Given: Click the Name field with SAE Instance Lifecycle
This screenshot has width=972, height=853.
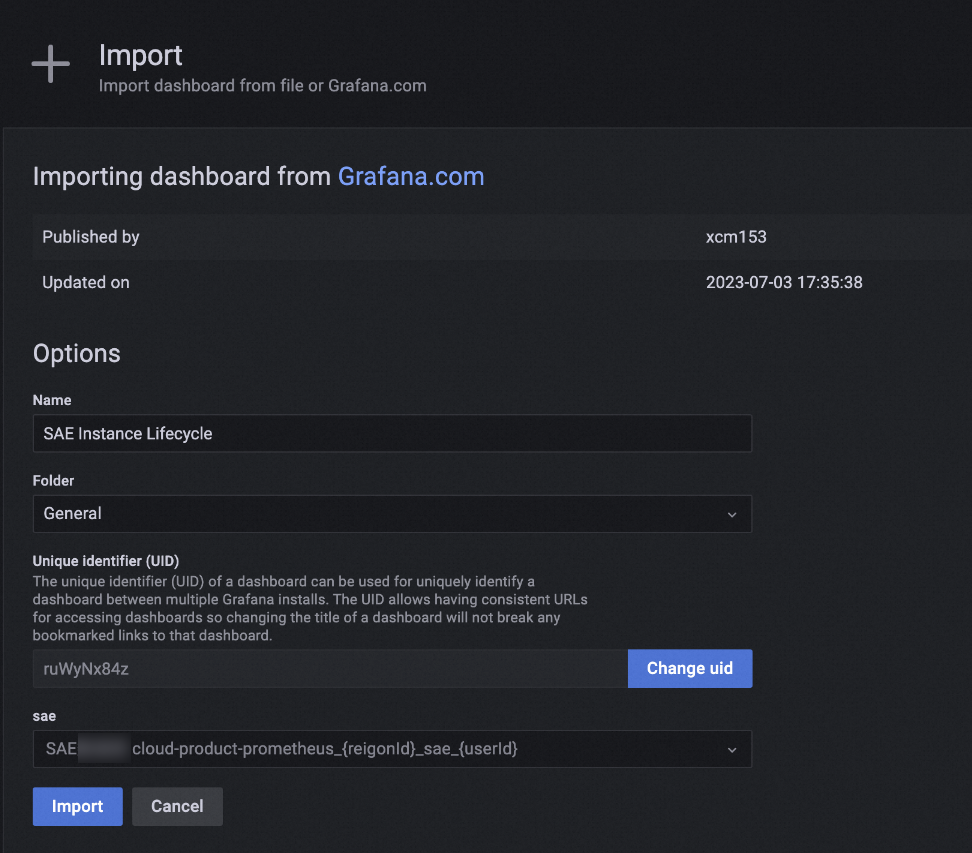Looking at the screenshot, I should (x=392, y=433).
